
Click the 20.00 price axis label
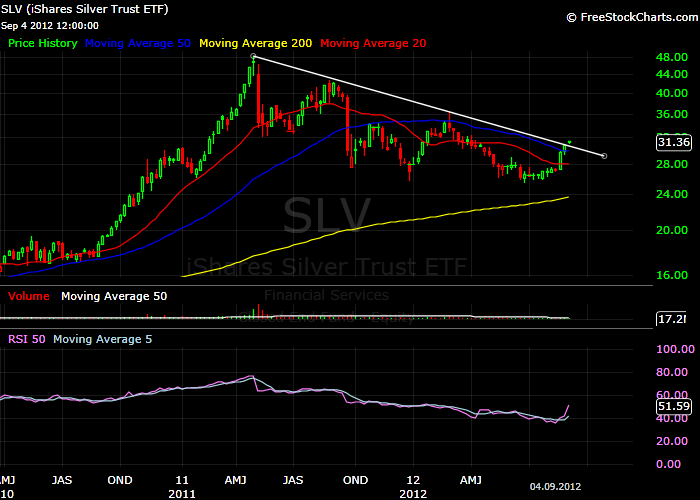pos(671,230)
